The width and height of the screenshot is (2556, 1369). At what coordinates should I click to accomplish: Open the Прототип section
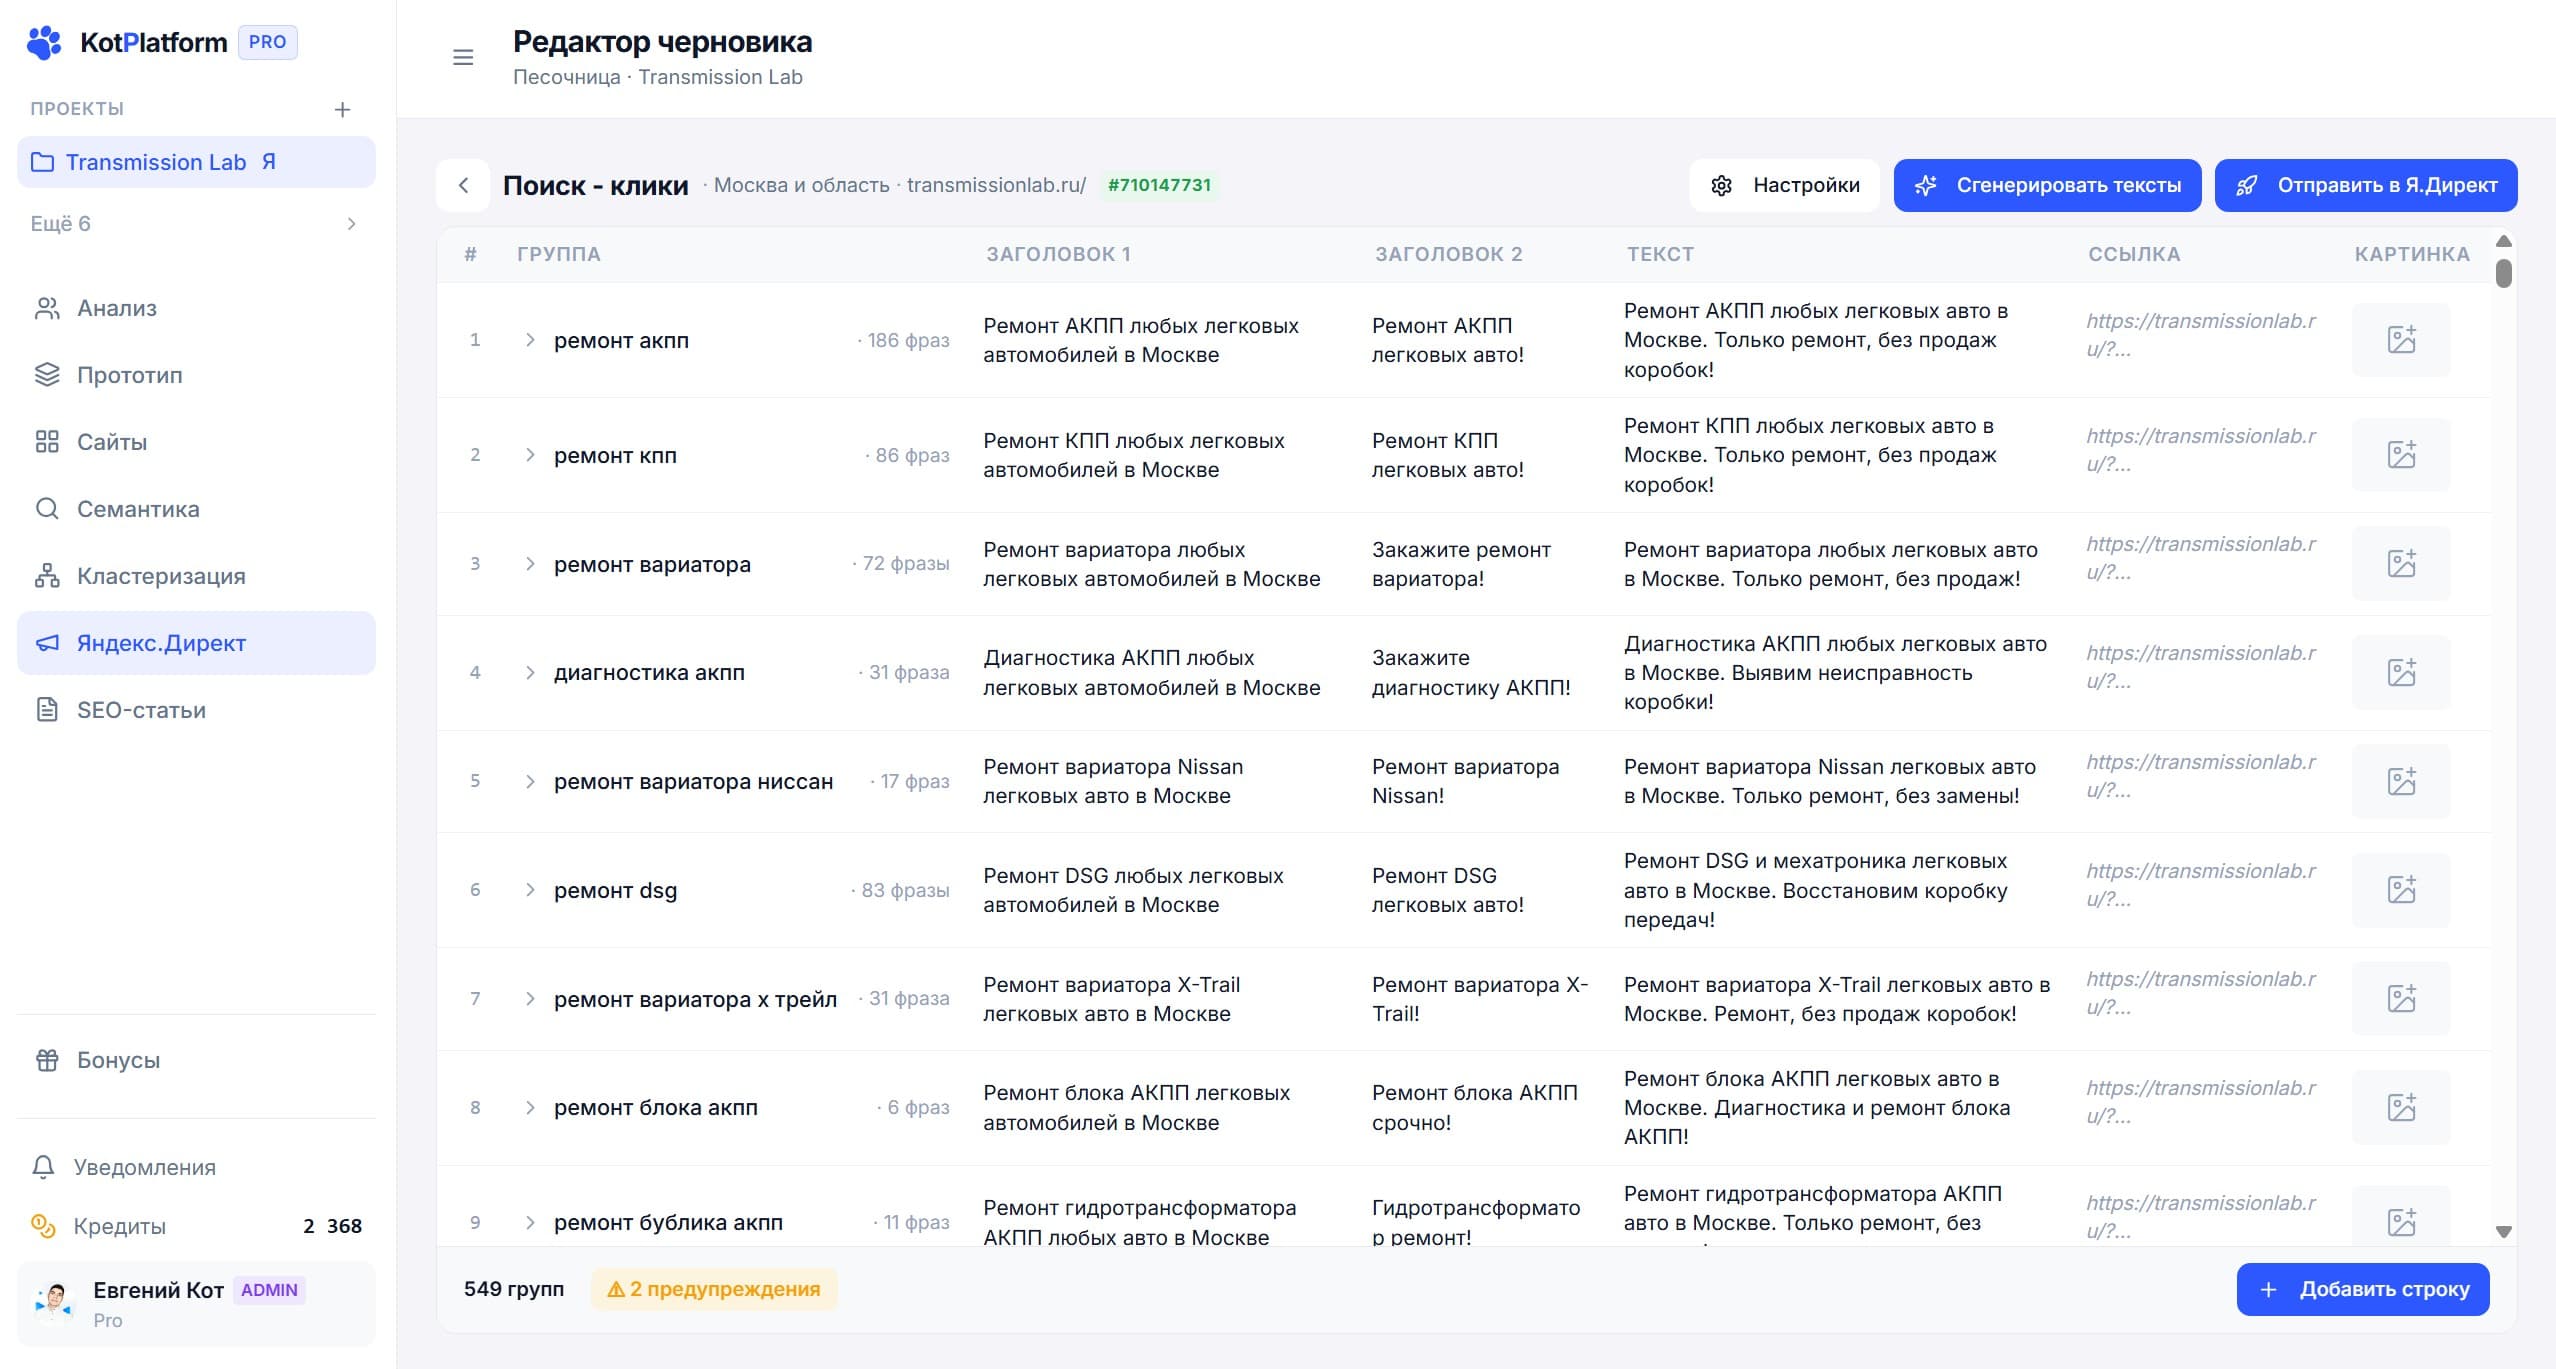196,375
